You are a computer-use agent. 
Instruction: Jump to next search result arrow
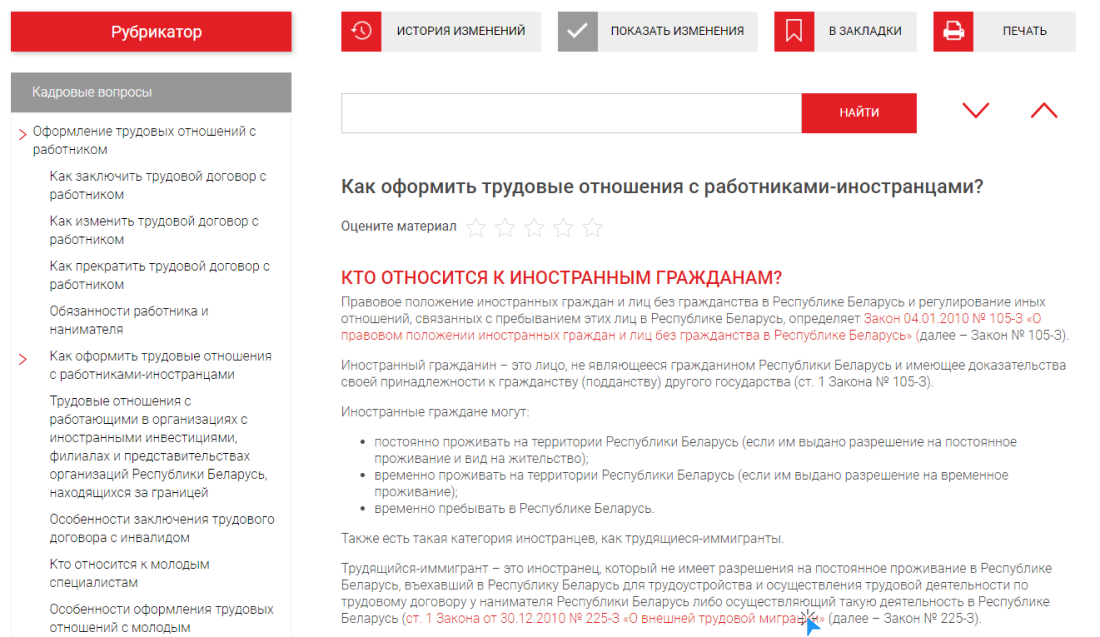[x=975, y=111]
